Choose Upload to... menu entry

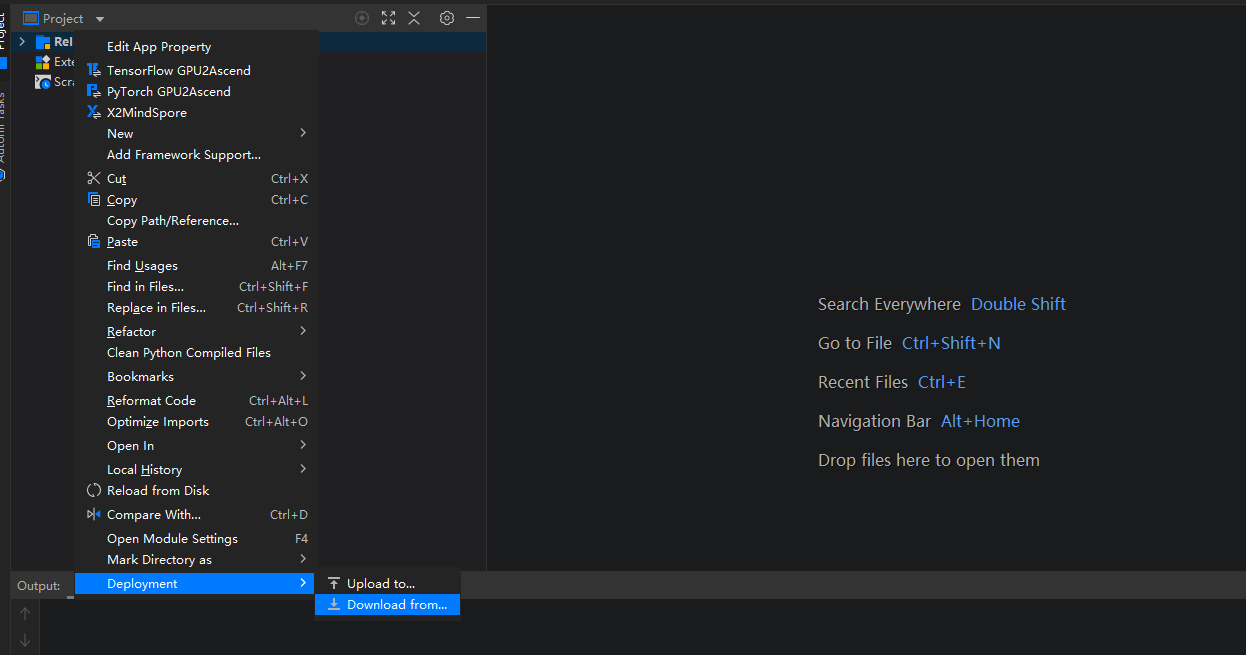click(x=380, y=583)
